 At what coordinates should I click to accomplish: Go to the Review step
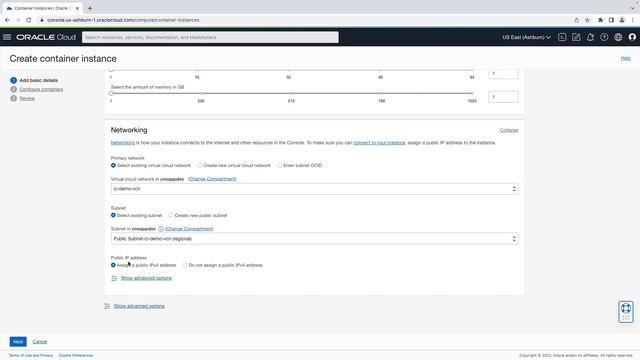pos(27,98)
